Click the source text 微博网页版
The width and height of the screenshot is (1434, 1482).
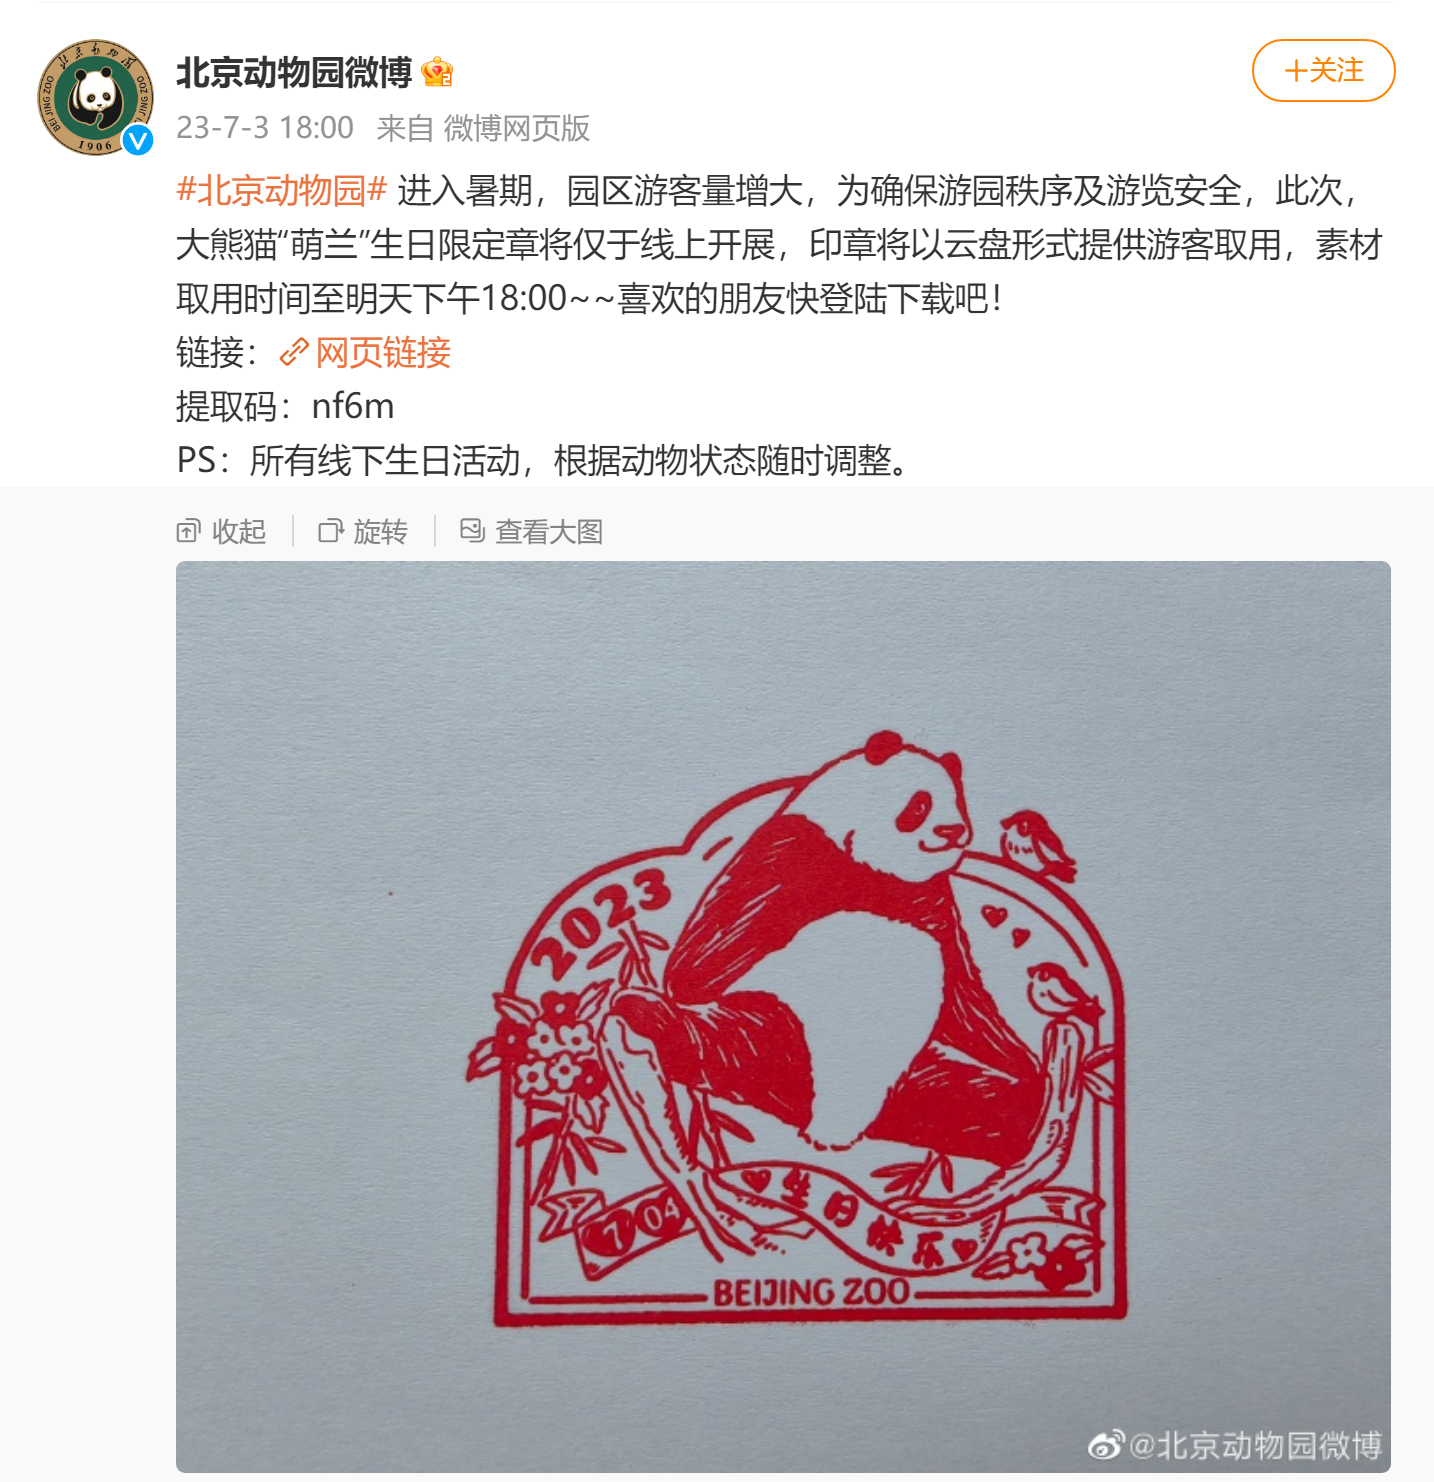[x=517, y=128]
